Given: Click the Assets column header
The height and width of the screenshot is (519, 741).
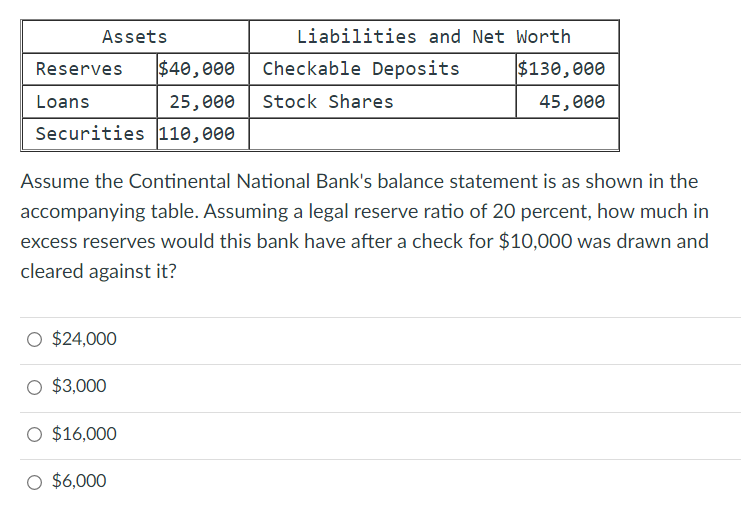Looking at the screenshot, I should point(135,37).
